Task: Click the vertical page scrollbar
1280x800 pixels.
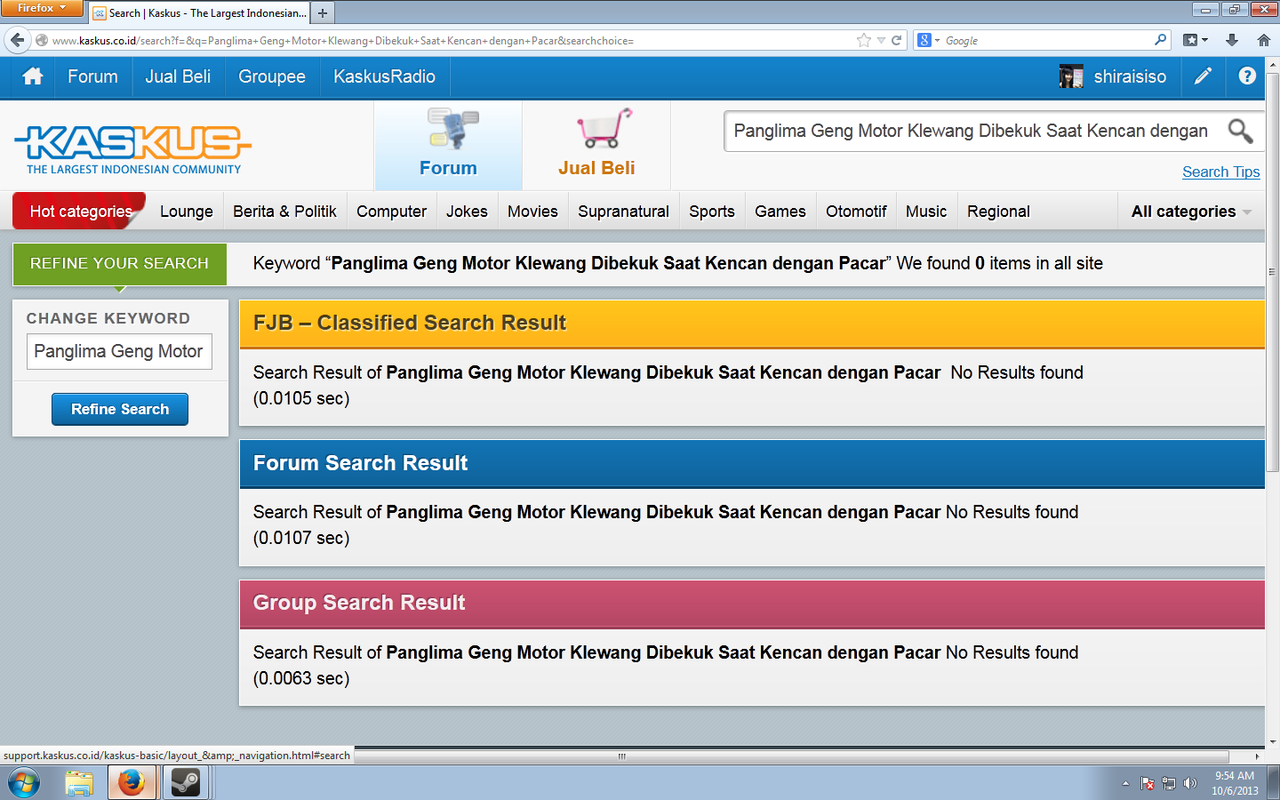Action: [1272, 272]
